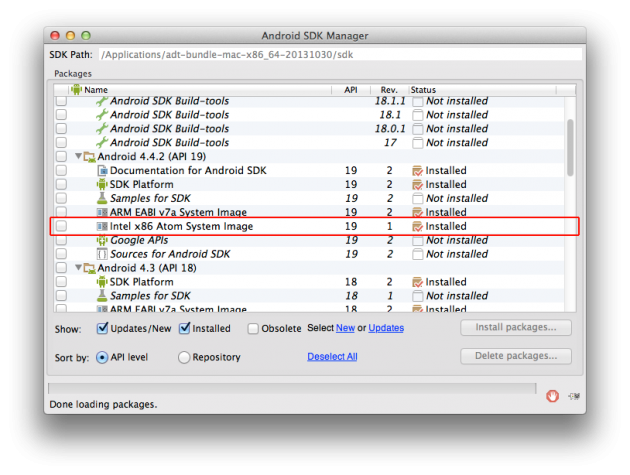
Task: Collapse the Android 4.3 (API 18) group
Action: [79, 269]
